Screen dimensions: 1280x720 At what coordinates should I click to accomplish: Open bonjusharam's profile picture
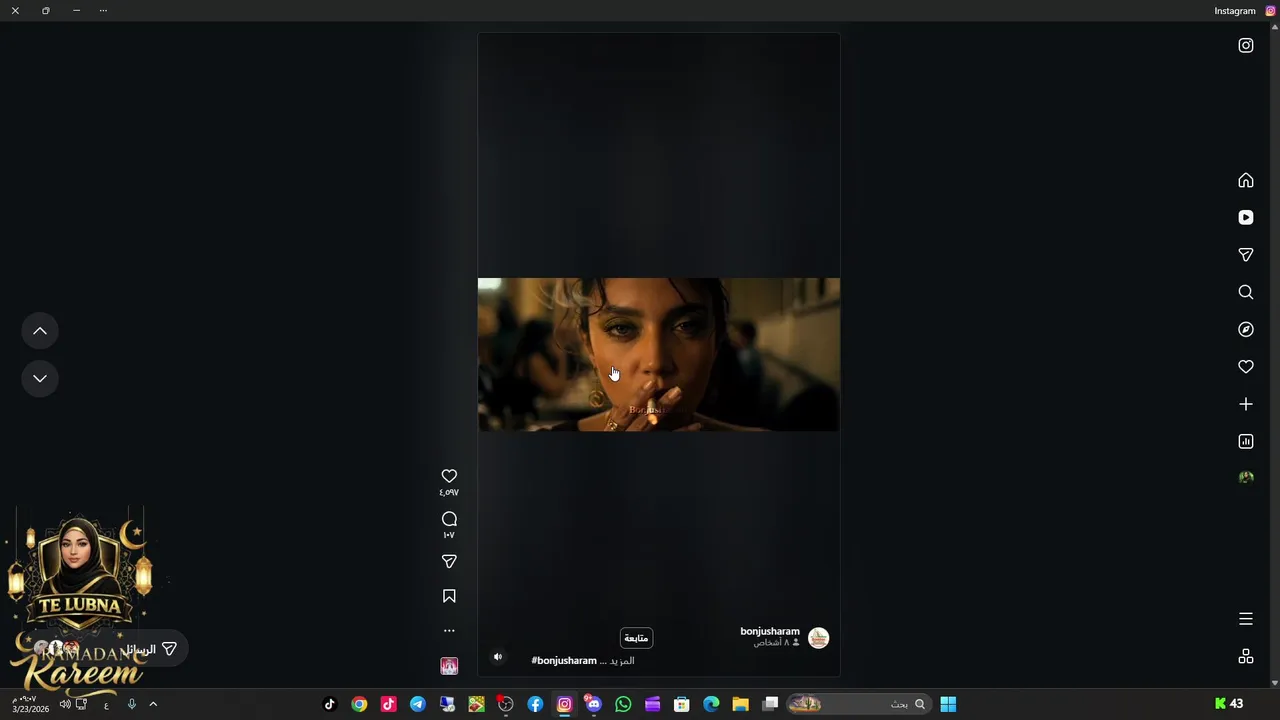click(x=818, y=638)
